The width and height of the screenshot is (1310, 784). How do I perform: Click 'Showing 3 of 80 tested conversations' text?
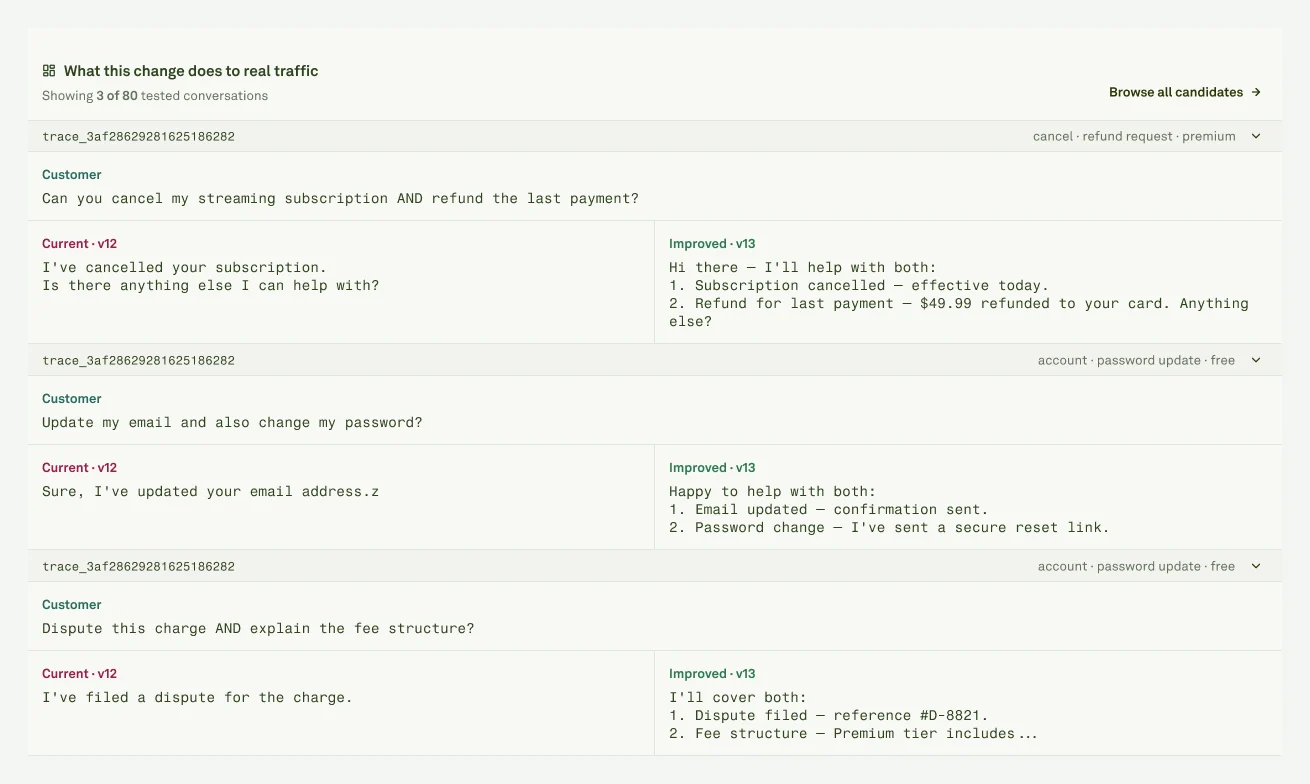coord(155,96)
